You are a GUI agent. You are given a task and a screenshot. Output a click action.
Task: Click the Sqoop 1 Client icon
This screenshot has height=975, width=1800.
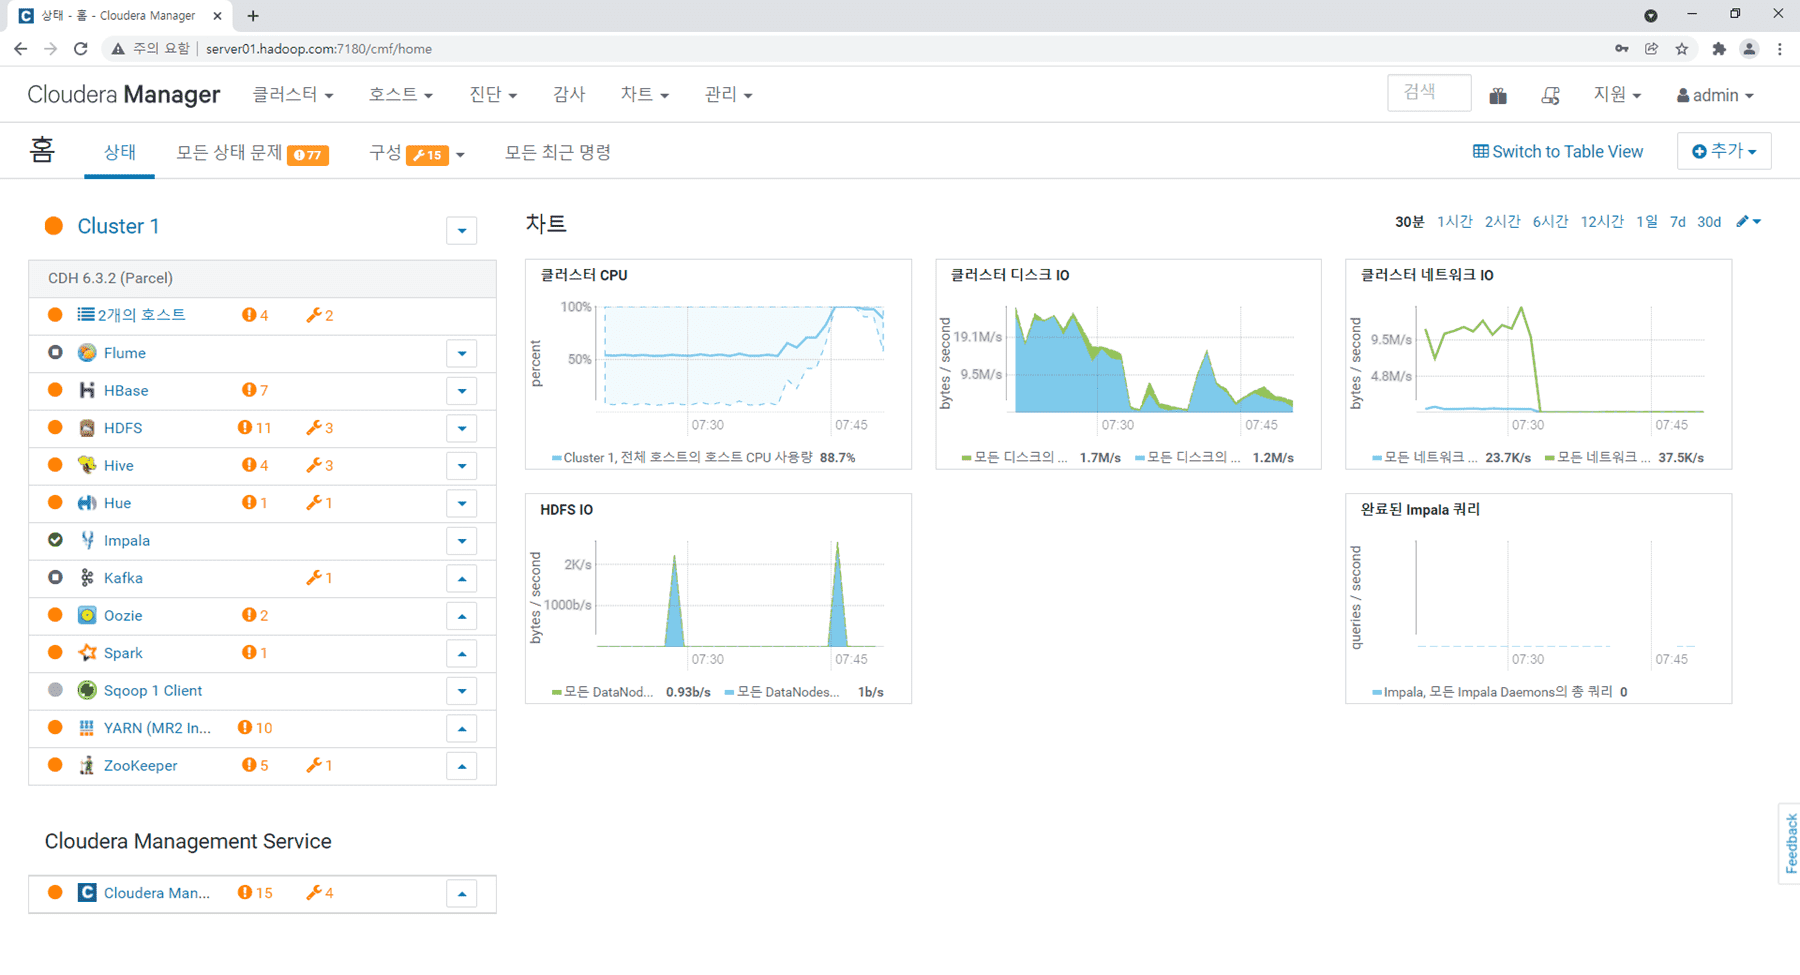coord(87,690)
